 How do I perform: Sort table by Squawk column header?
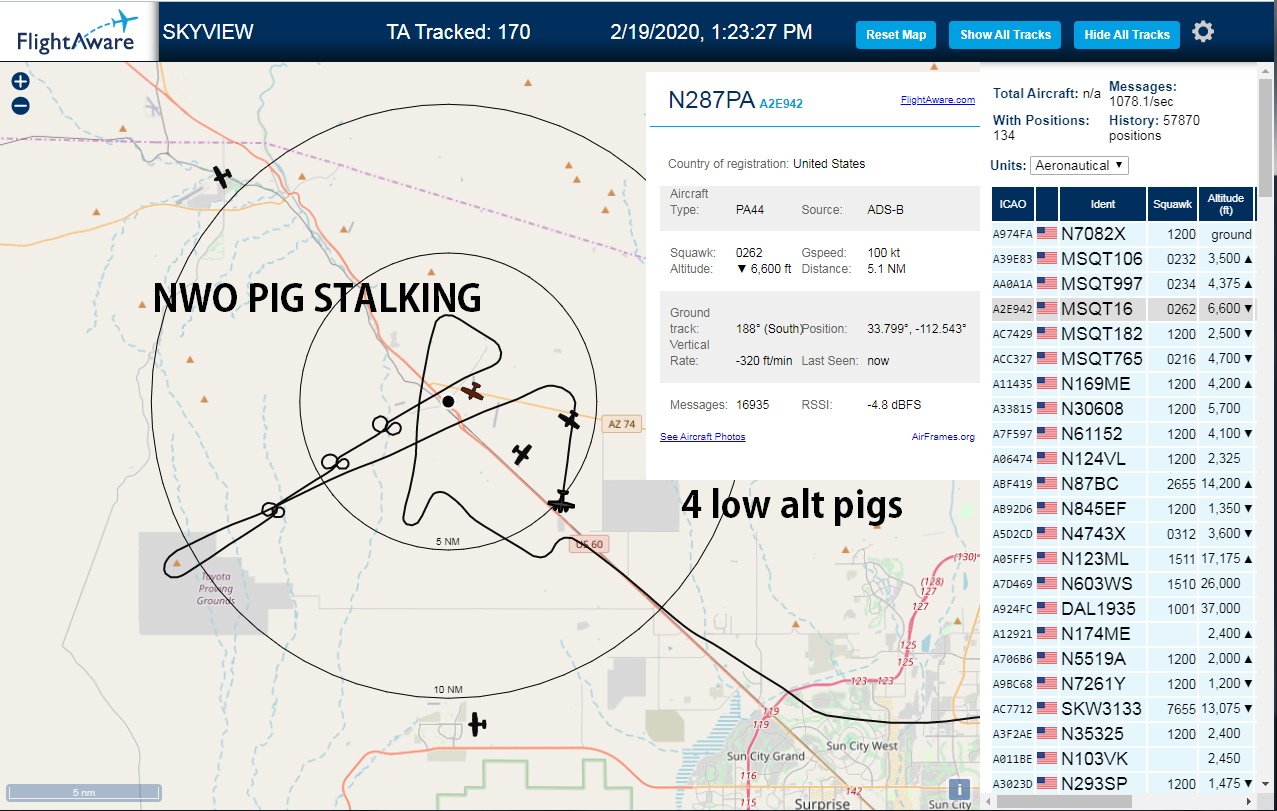1173,204
